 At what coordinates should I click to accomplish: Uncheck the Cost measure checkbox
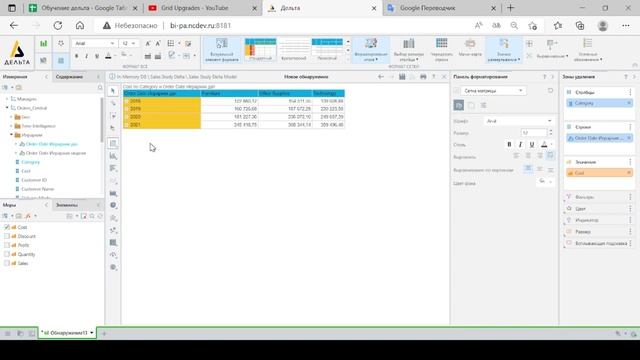(7, 227)
